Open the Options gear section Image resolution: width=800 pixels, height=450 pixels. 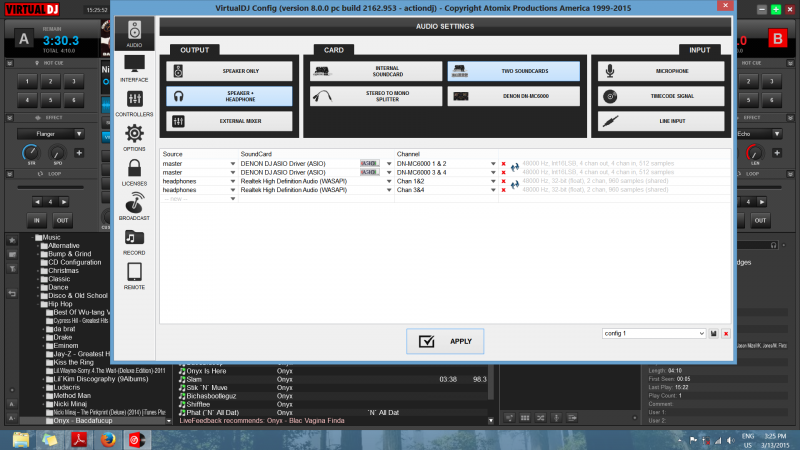134,138
